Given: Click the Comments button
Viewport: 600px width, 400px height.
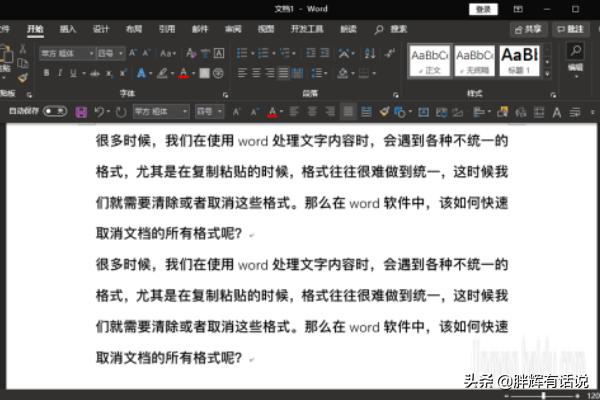Looking at the screenshot, I should (x=570, y=29).
